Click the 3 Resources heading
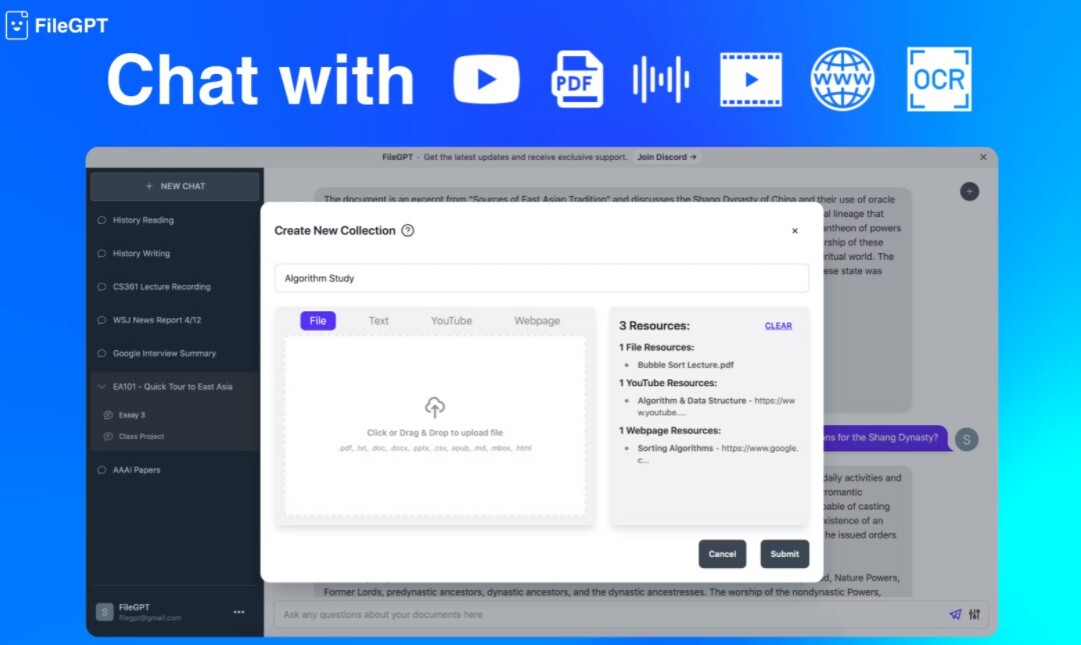Image resolution: width=1081 pixels, height=645 pixels. click(x=654, y=325)
